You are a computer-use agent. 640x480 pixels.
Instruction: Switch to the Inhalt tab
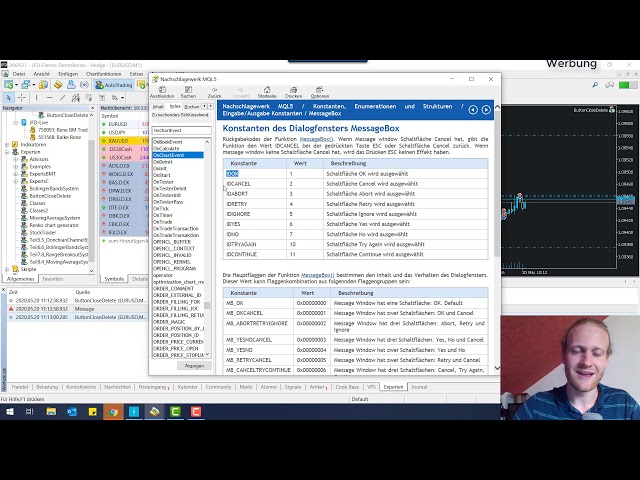pos(158,106)
